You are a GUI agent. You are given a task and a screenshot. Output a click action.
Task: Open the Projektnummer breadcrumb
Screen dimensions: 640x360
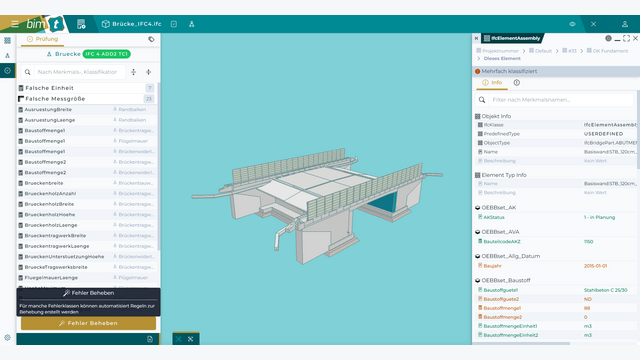coord(497,51)
